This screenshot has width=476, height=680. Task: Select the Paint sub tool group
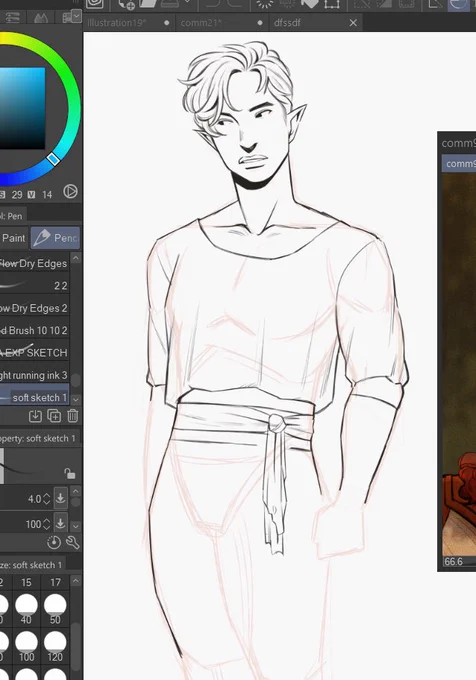(13, 238)
